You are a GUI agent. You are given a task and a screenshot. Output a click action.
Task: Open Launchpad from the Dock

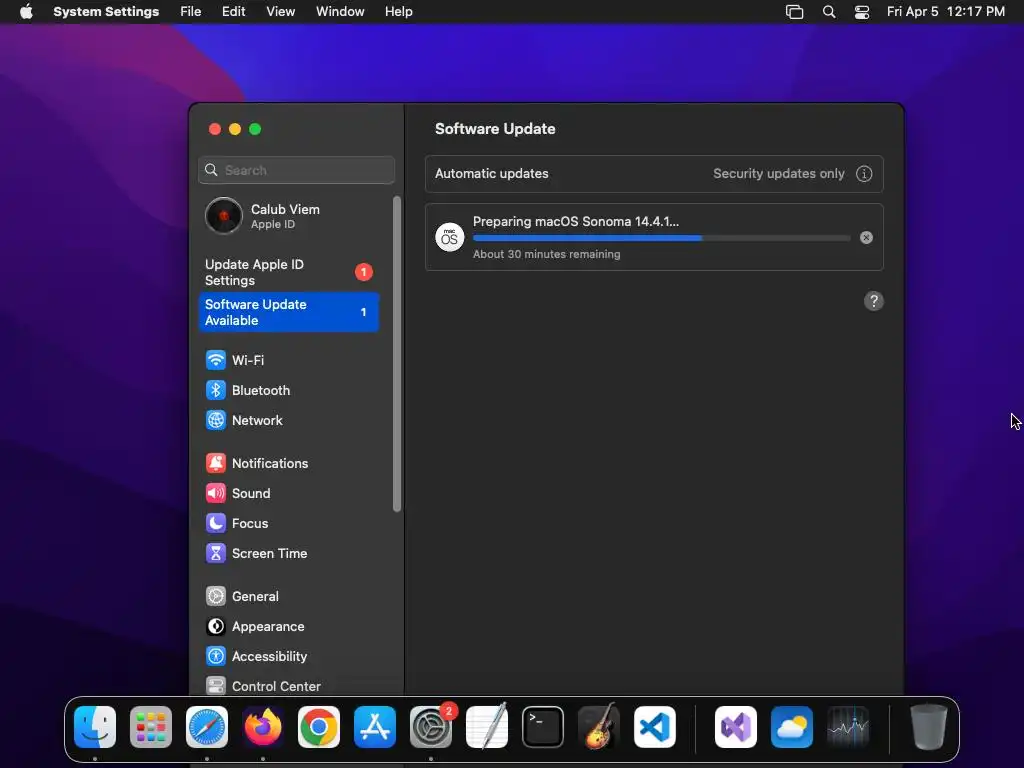pyautogui.click(x=151, y=727)
